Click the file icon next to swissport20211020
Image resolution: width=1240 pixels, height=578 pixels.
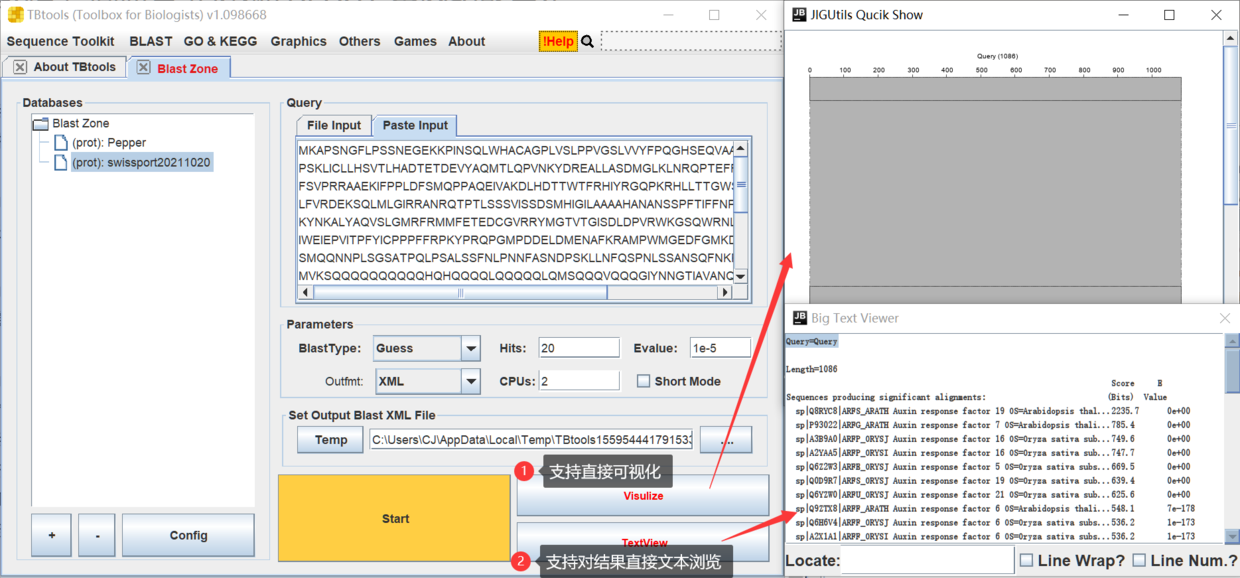point(61,162)
